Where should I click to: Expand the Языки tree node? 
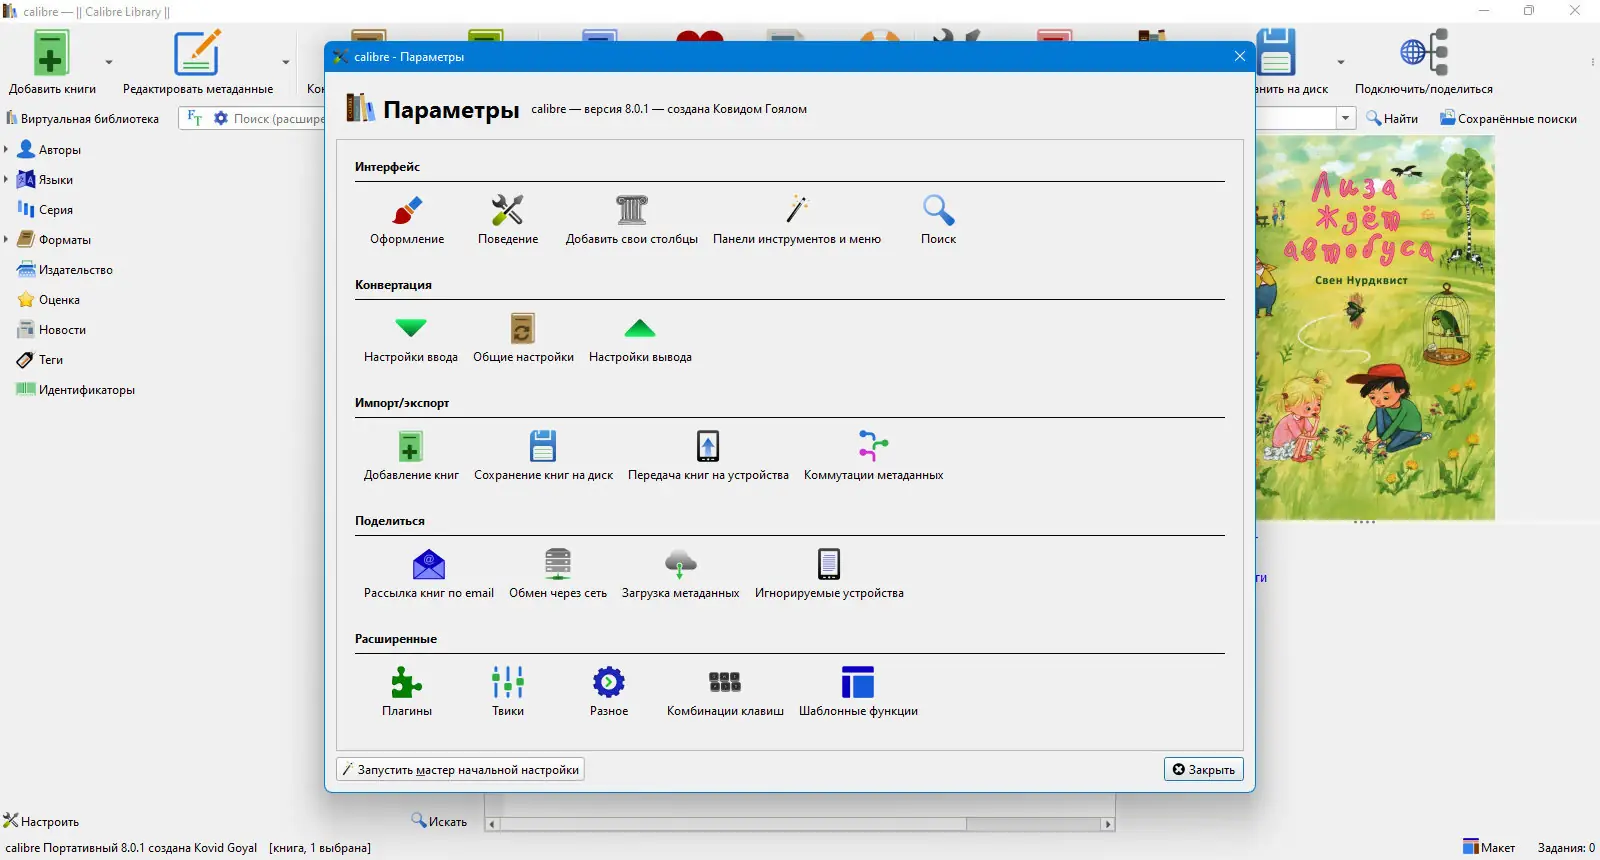[6, 179]
